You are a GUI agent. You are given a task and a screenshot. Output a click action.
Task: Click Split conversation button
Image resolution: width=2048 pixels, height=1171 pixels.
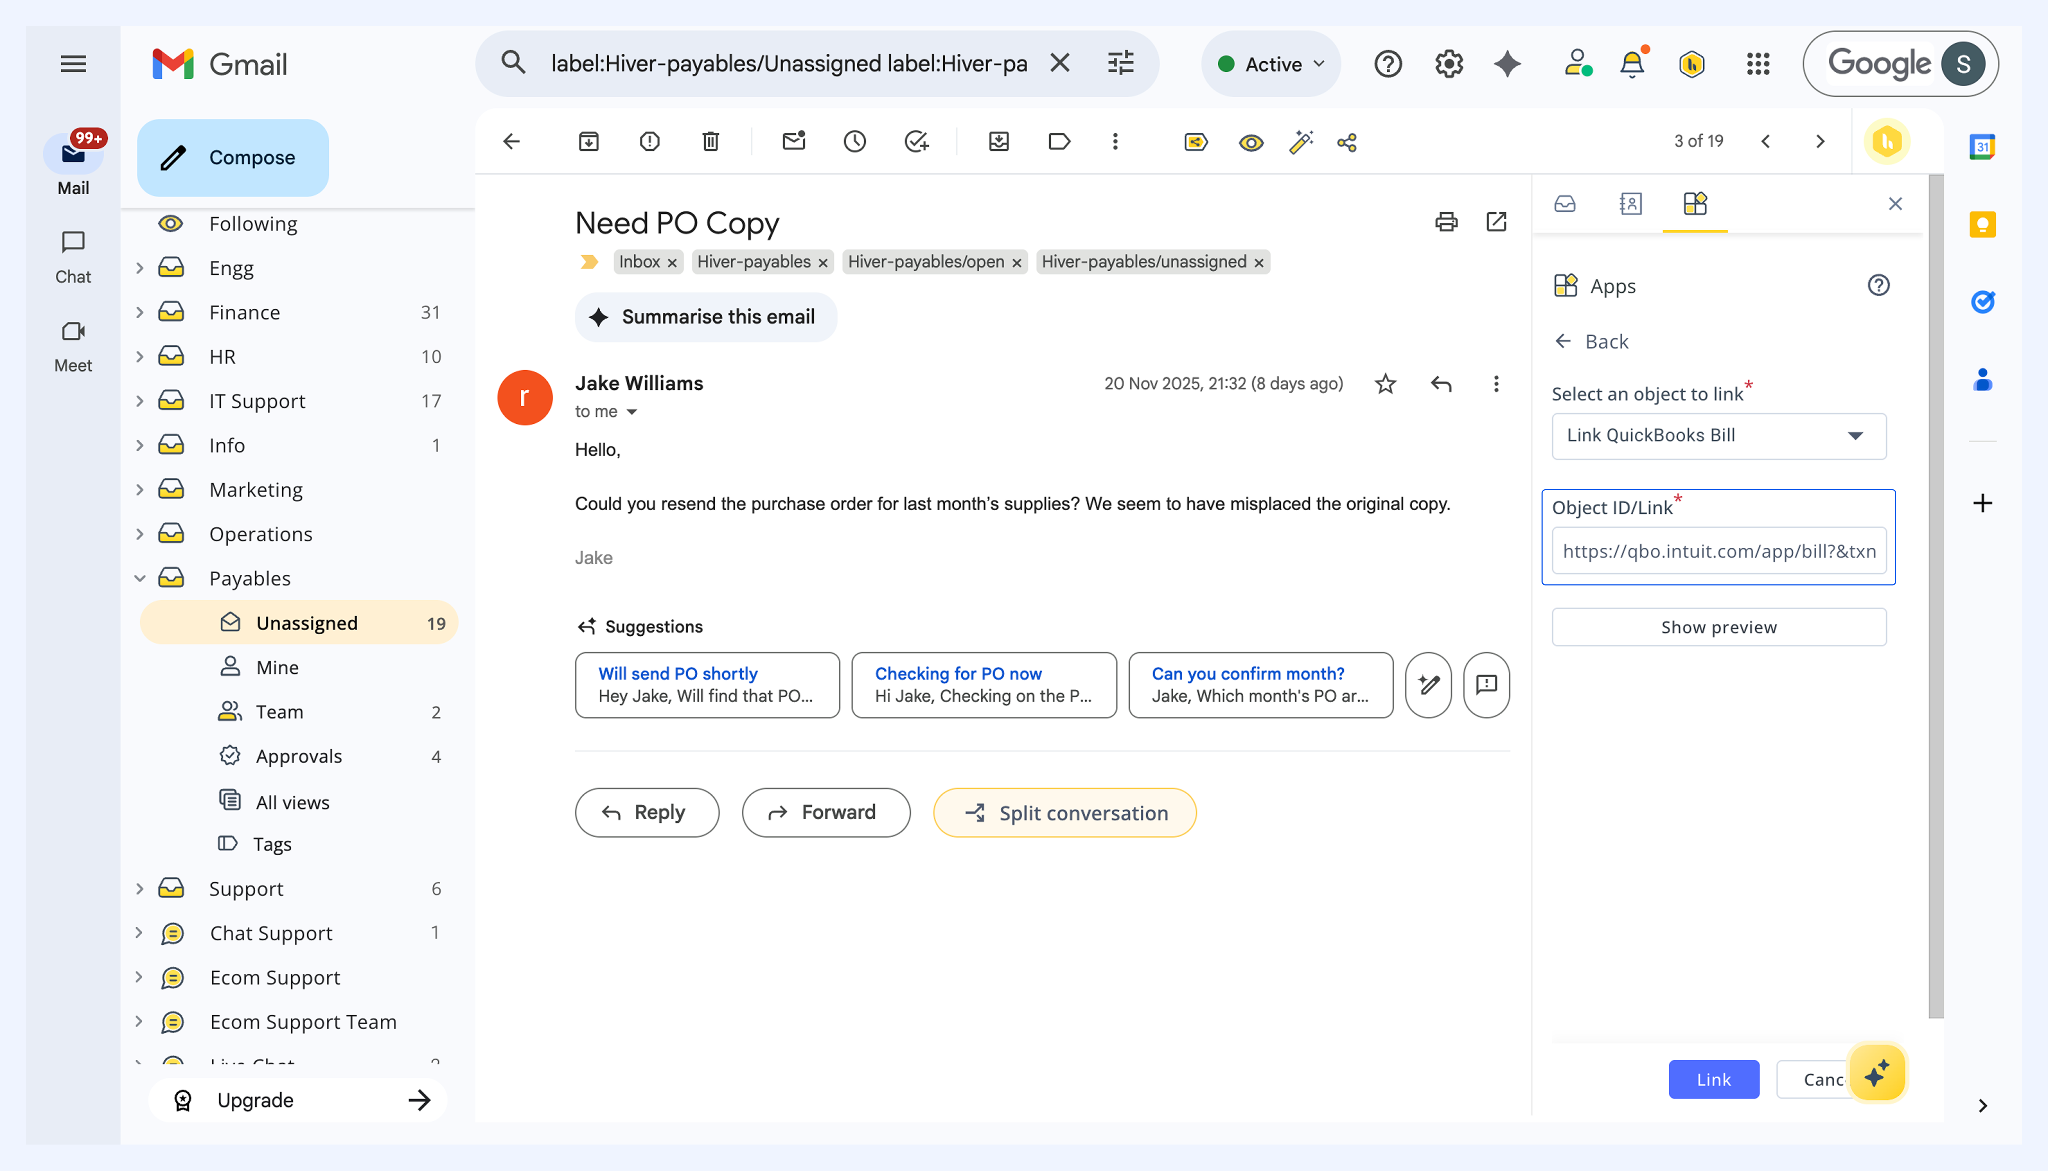pyautogui.click(x=1065, y=813)
